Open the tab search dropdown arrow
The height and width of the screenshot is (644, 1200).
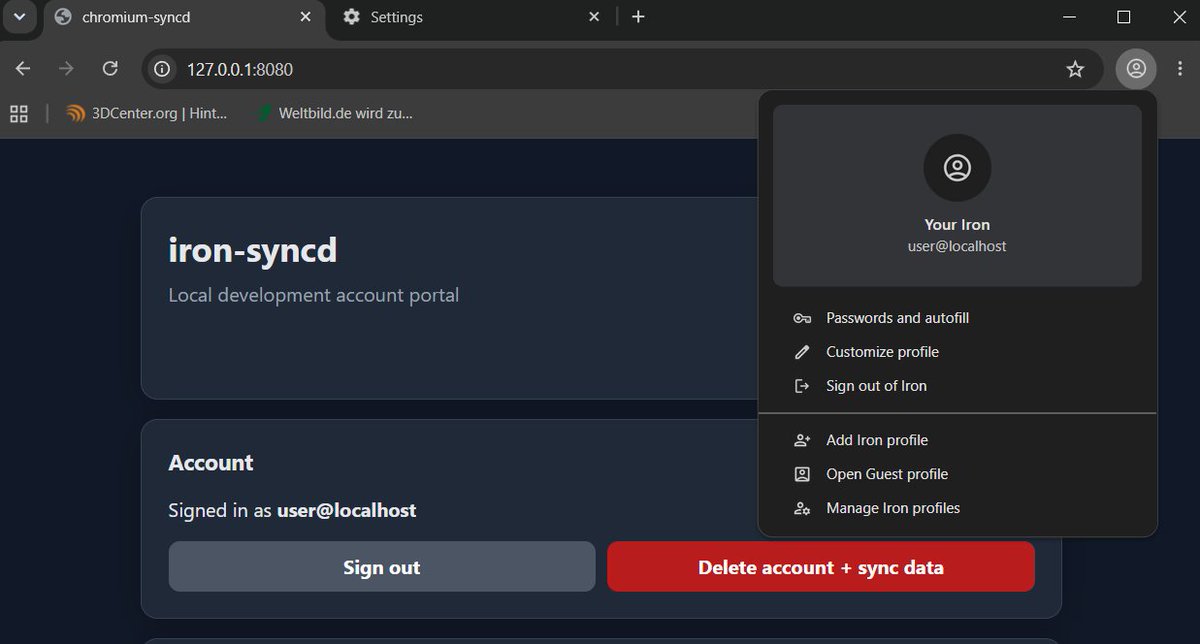point(19,17)
